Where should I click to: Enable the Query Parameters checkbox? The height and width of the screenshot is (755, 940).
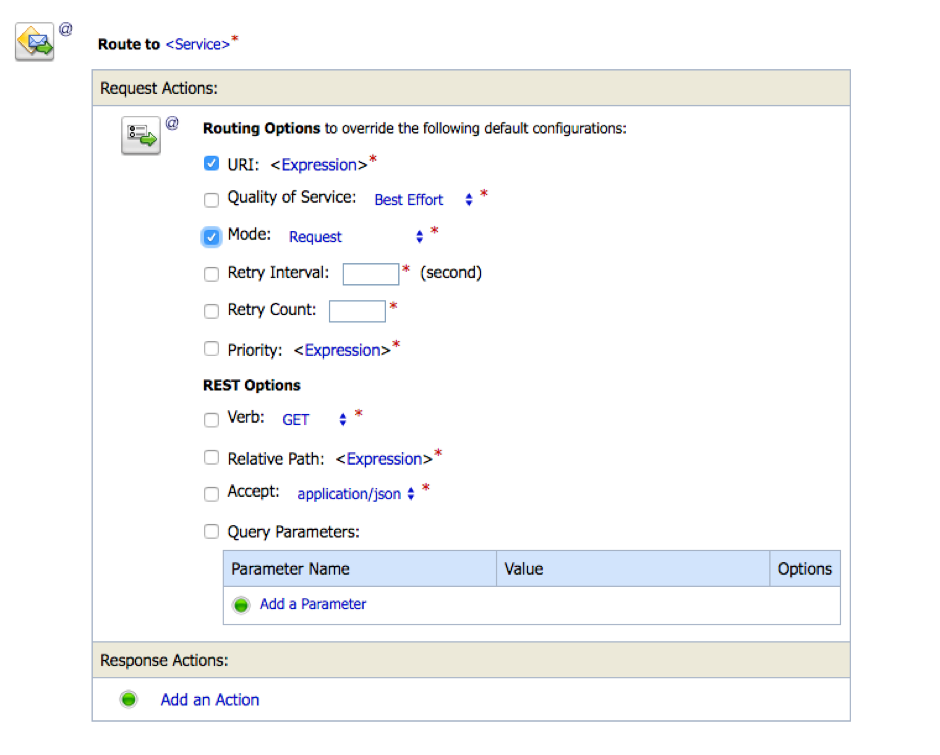(x=211, y=532)
